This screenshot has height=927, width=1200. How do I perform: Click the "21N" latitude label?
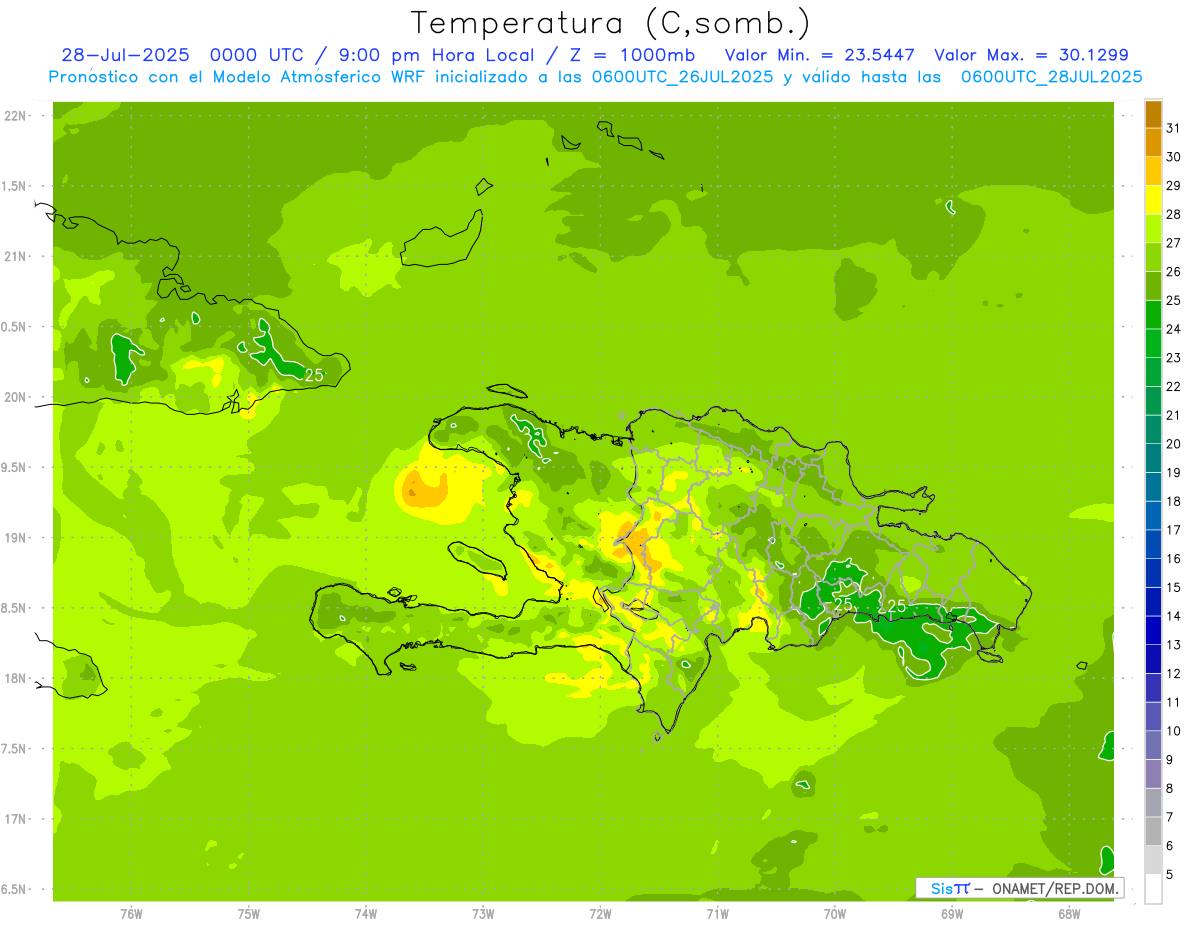[x=15, y=256]
